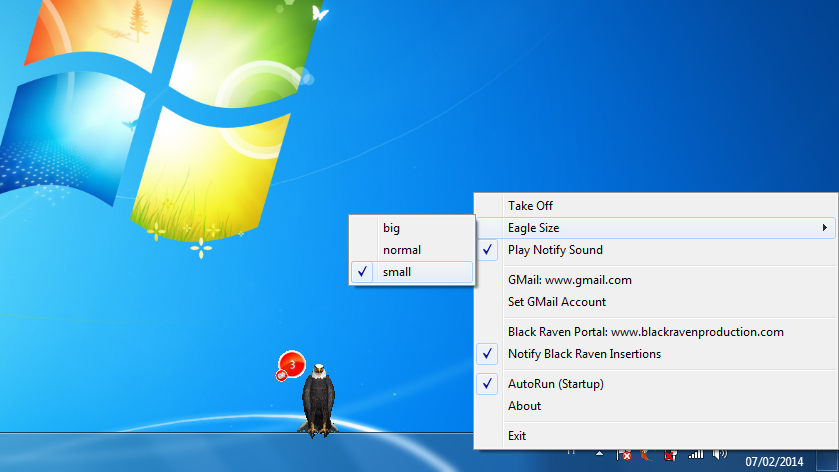Toggle Play Notify Sound option
Screen dimensions: 839x472
point(655,249)
